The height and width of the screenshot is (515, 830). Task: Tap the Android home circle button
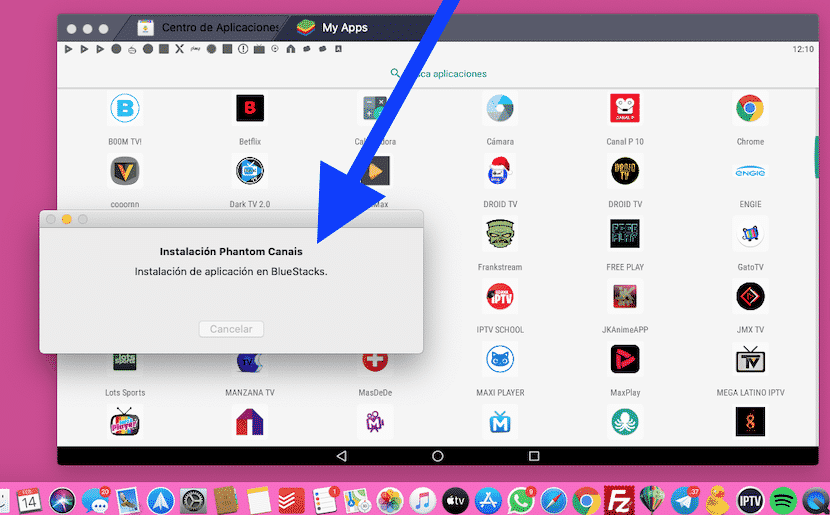click(438, 456)
